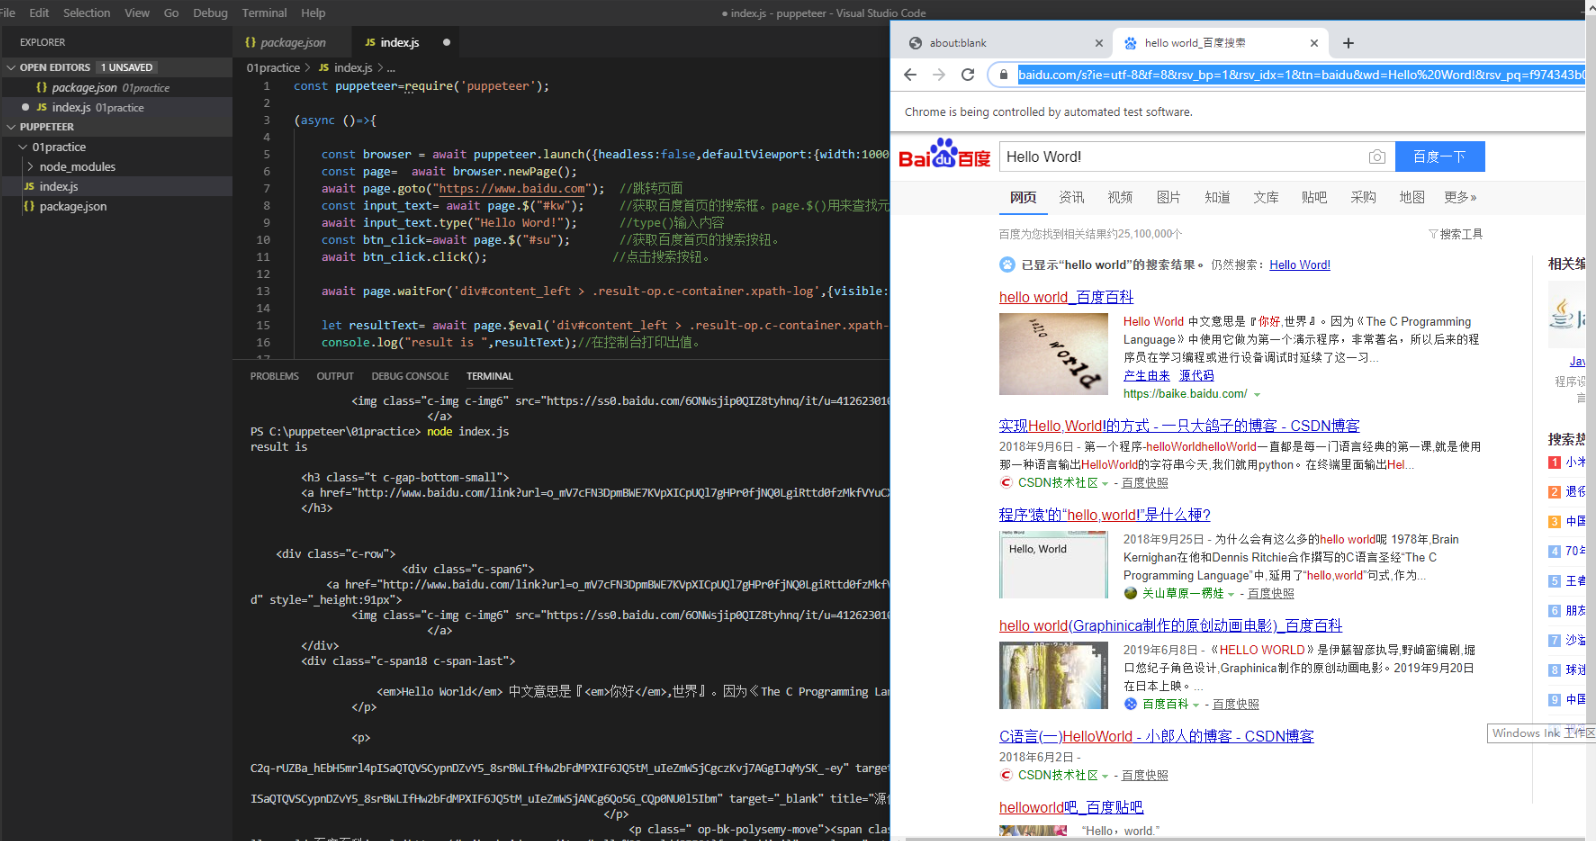Open the C语言(一)HelloWorld CSDN result
The image size is (1596, 841).
1156,736
